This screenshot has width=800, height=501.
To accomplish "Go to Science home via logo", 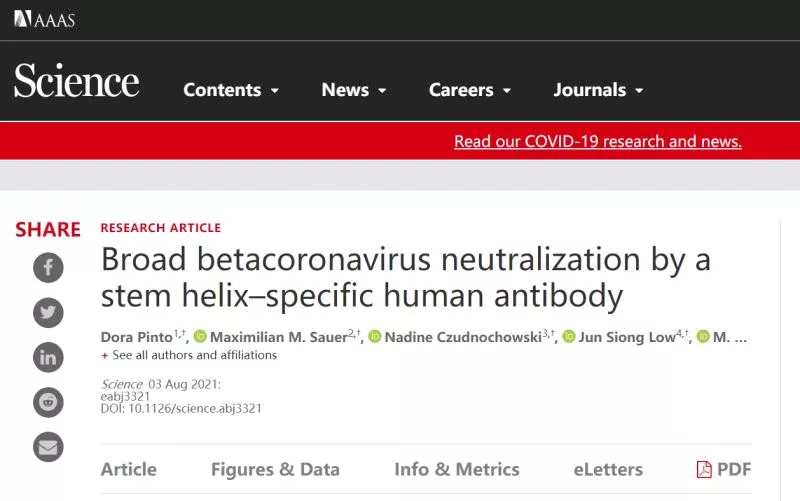I will click(77, 81).
